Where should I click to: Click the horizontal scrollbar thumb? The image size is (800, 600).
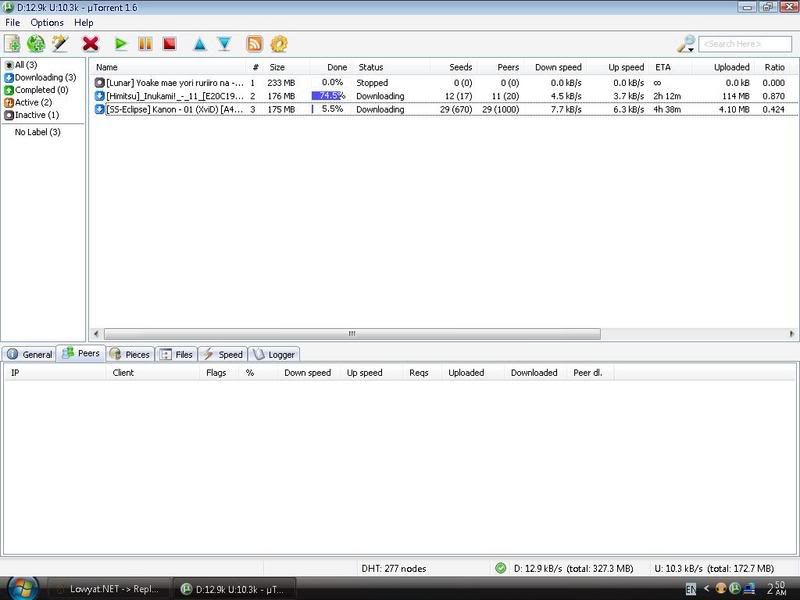[352, 334]
